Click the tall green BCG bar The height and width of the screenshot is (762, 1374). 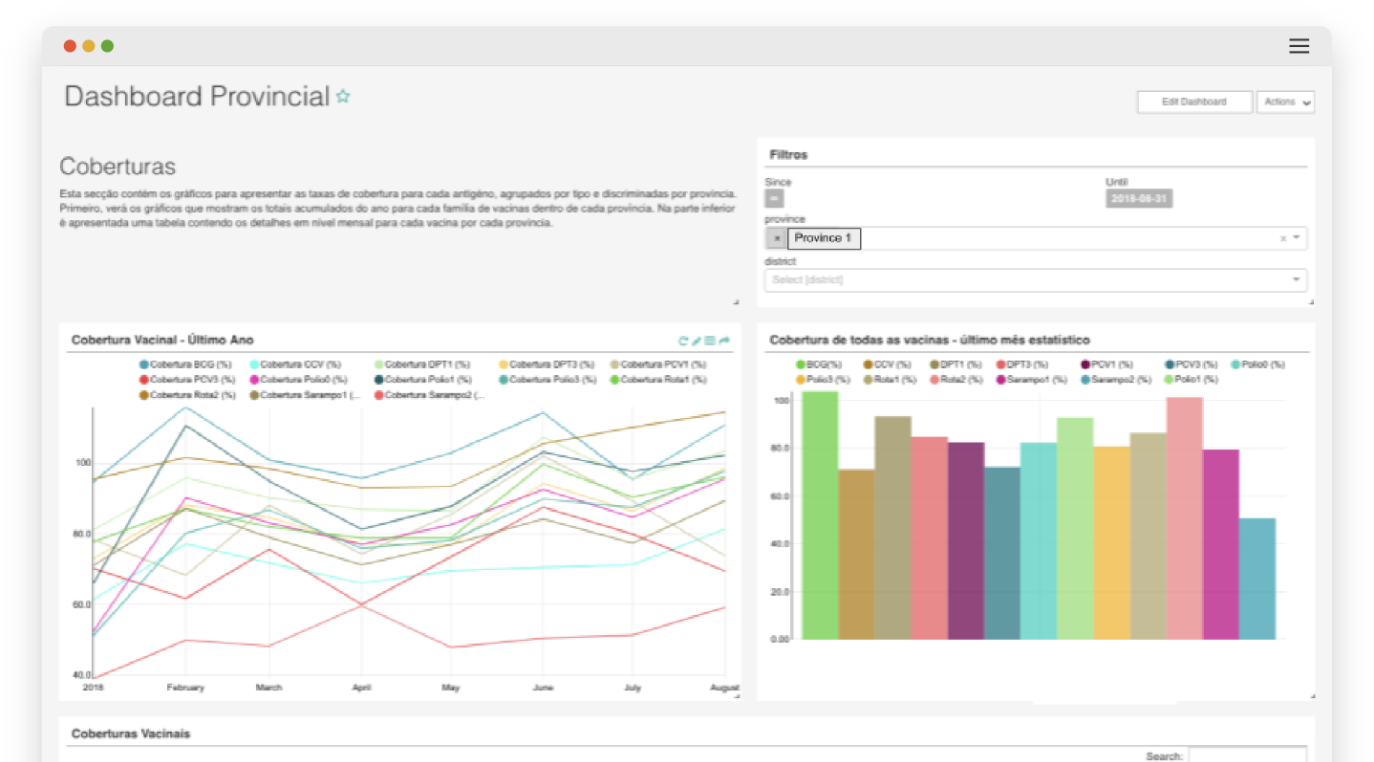tap(820, 515)
